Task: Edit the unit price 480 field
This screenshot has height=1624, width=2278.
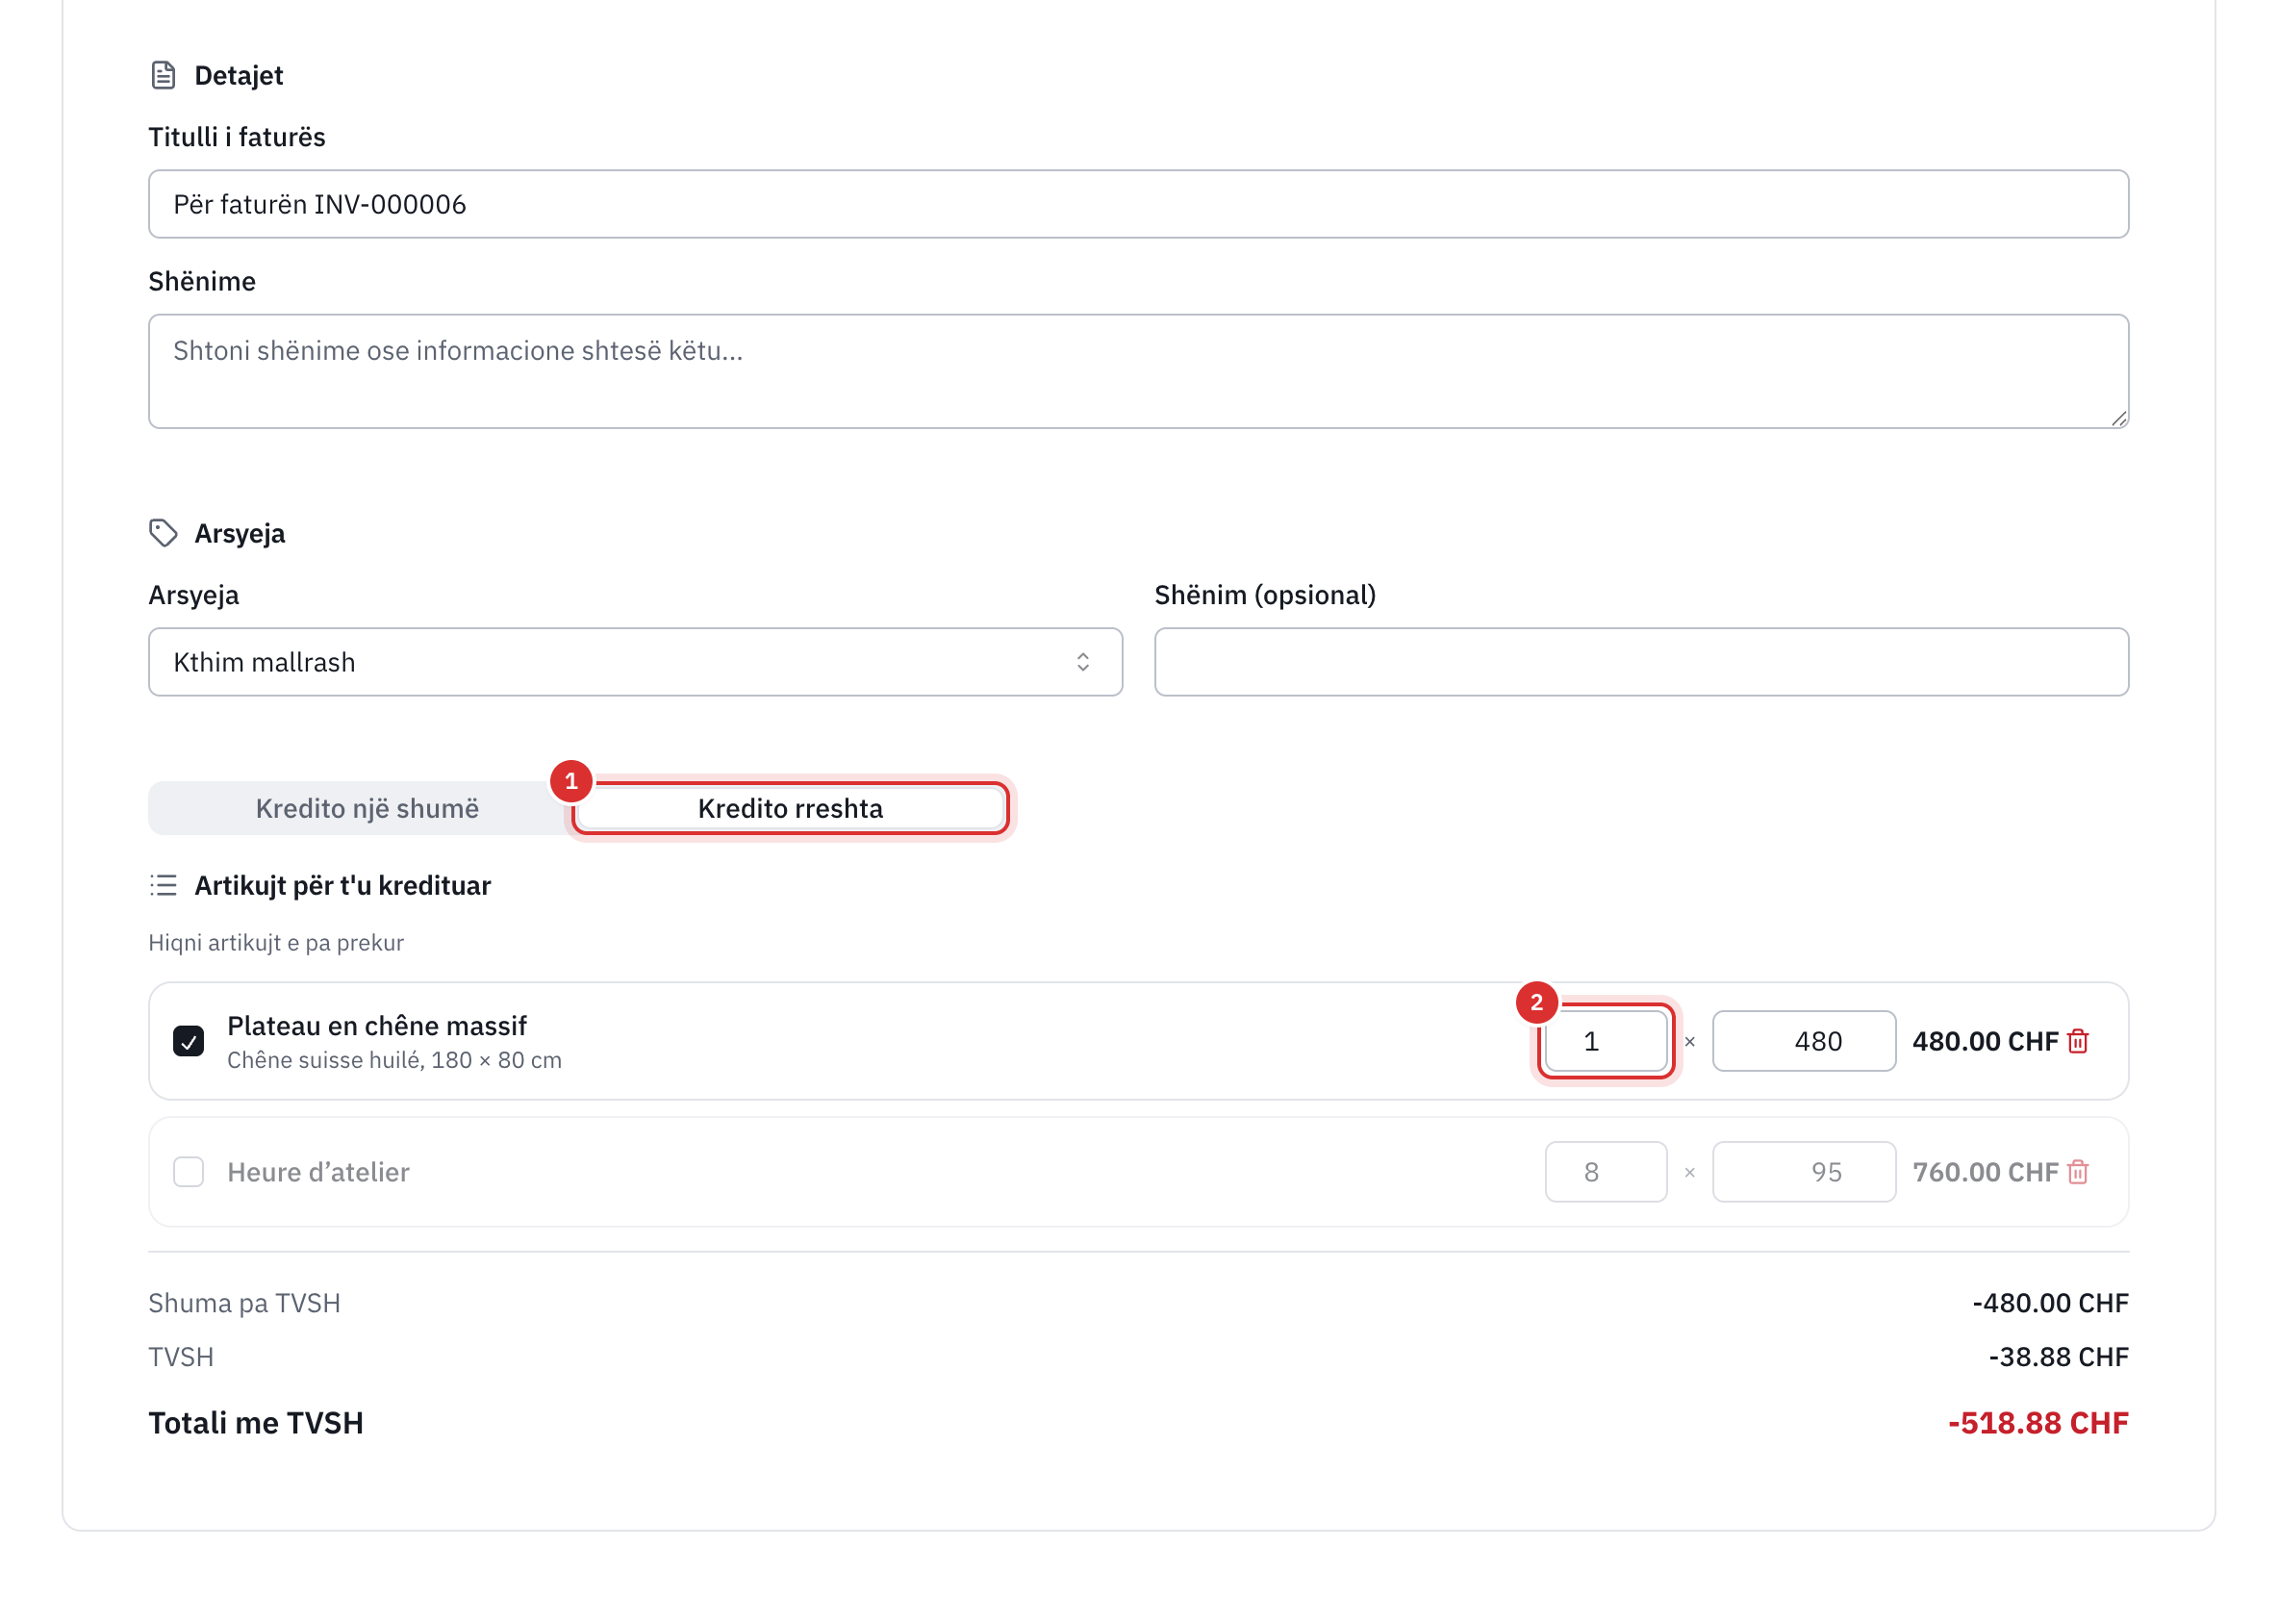Action: tap(1803, 1041)
